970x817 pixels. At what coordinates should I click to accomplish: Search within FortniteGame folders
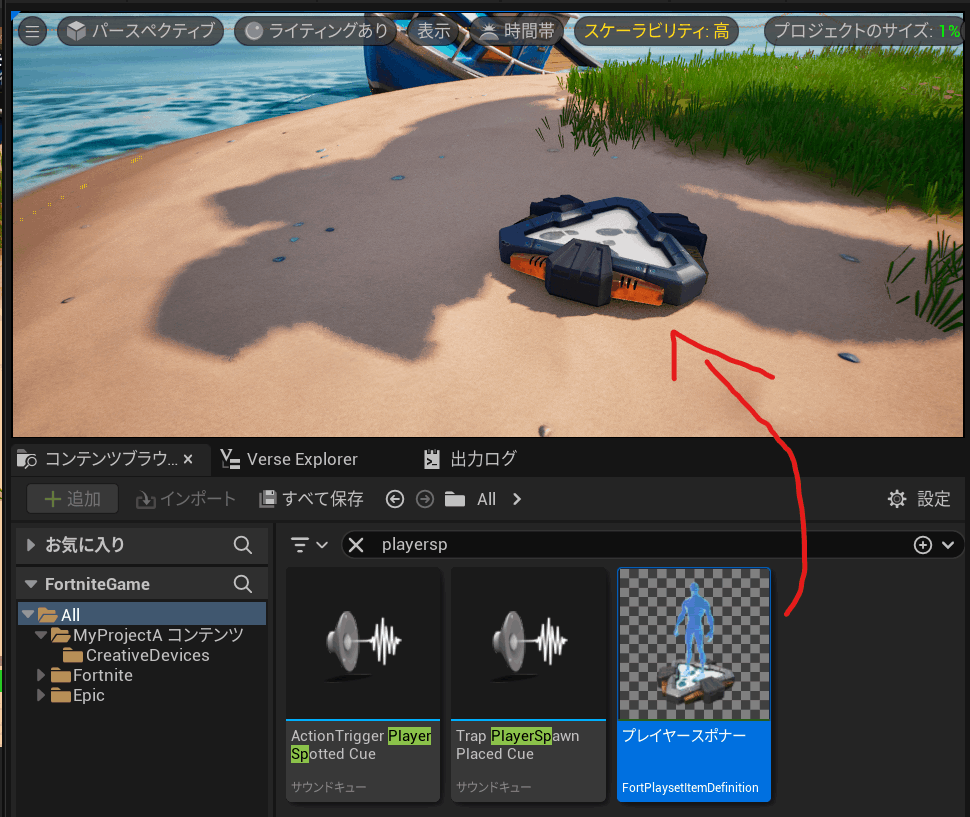(242, 584)
